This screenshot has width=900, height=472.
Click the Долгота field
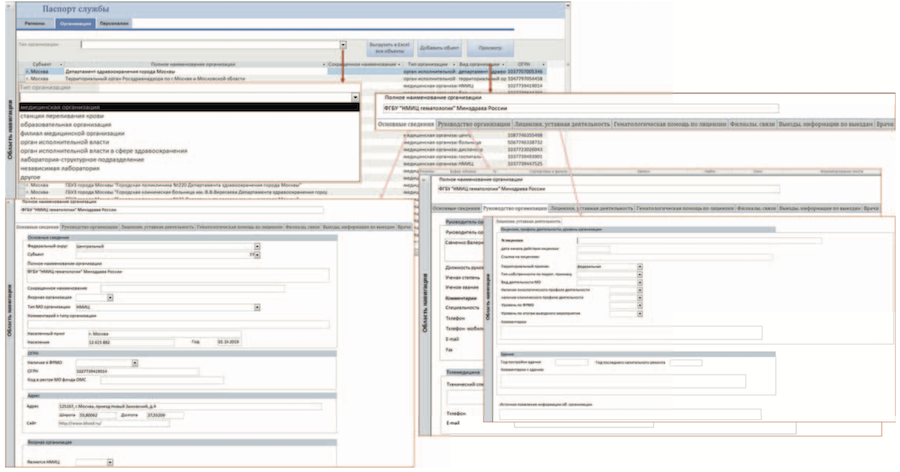(165, 415)
